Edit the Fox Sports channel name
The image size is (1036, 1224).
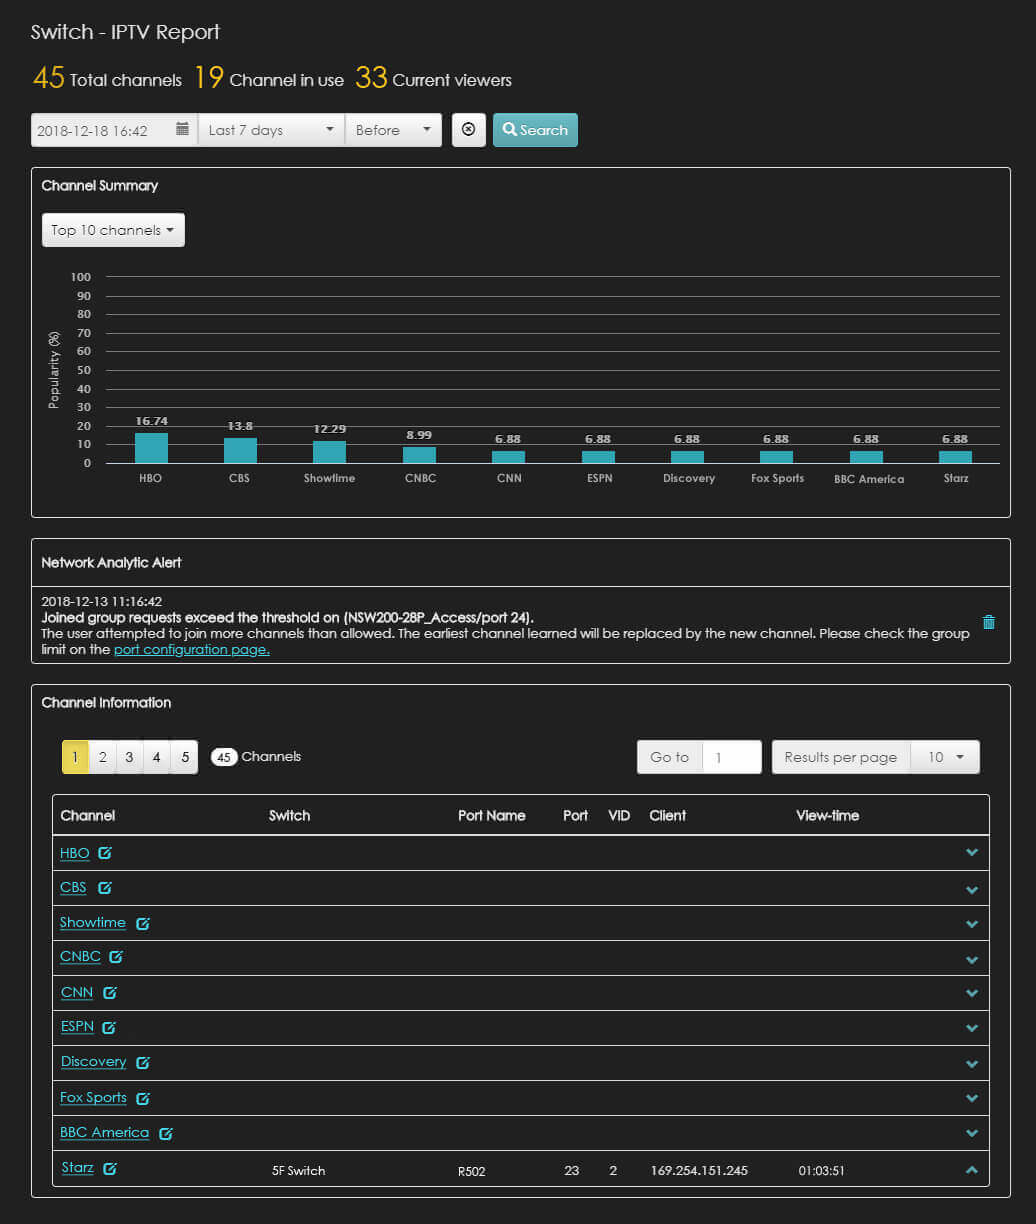click(143, 1098)
